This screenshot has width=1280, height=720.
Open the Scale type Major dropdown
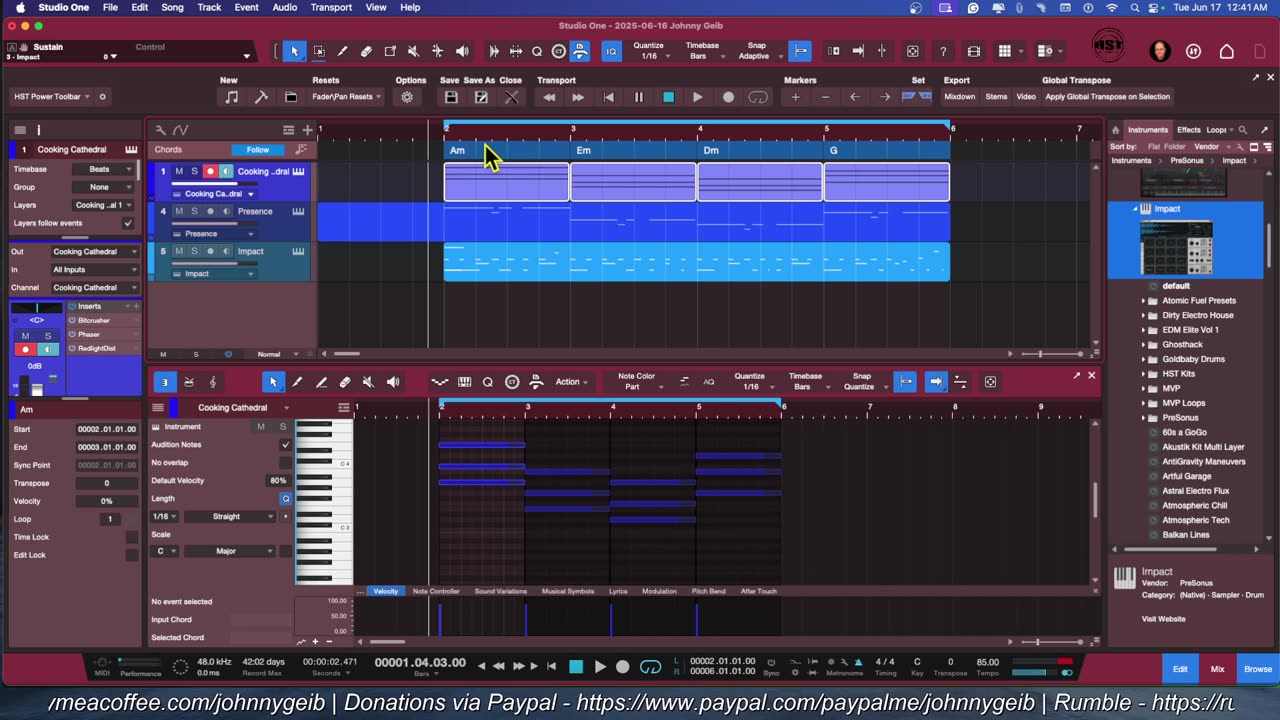point(231,551)
